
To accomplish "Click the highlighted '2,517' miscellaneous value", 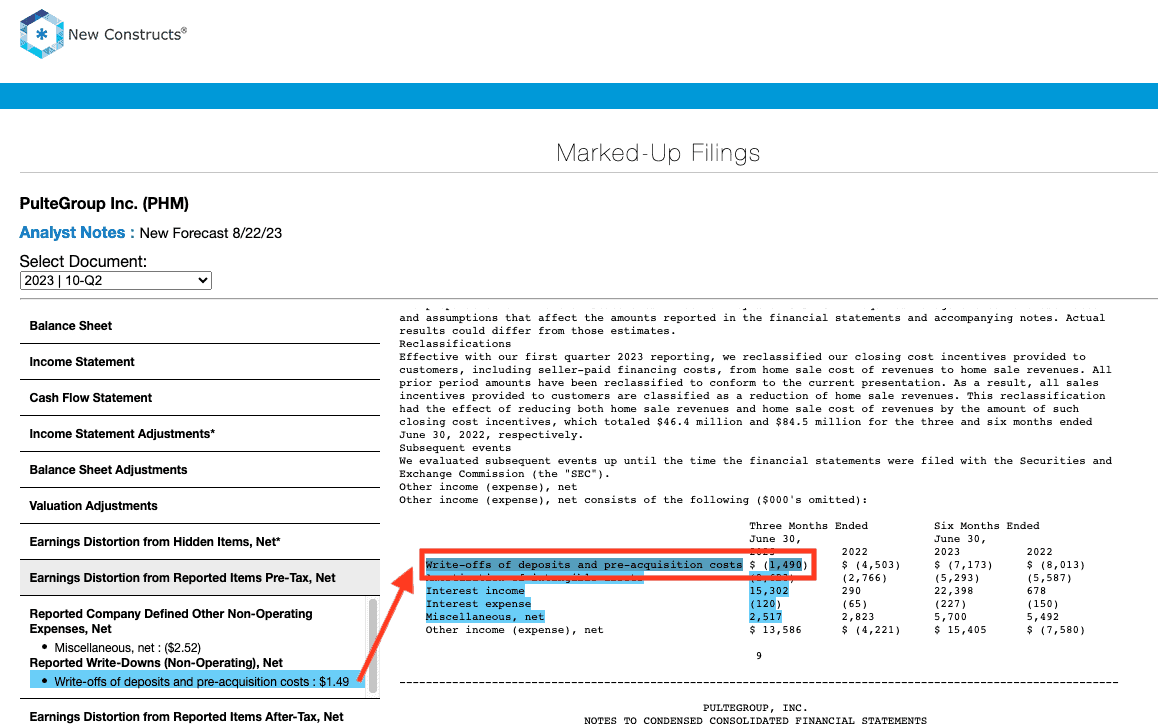I will 765,617.
